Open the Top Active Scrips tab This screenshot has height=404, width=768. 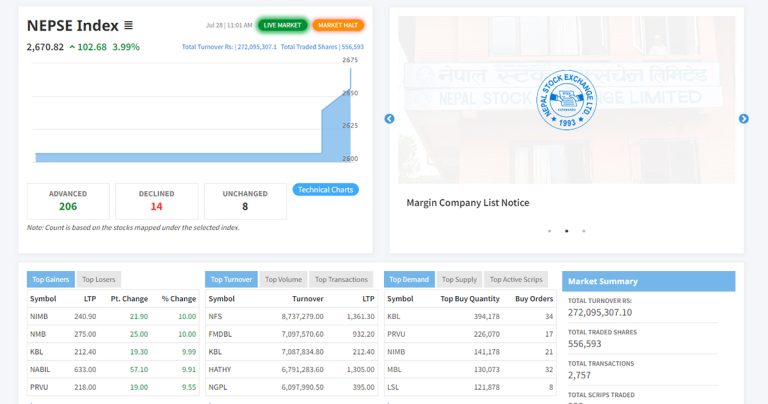pyautogui.click(x=515, y=280)
